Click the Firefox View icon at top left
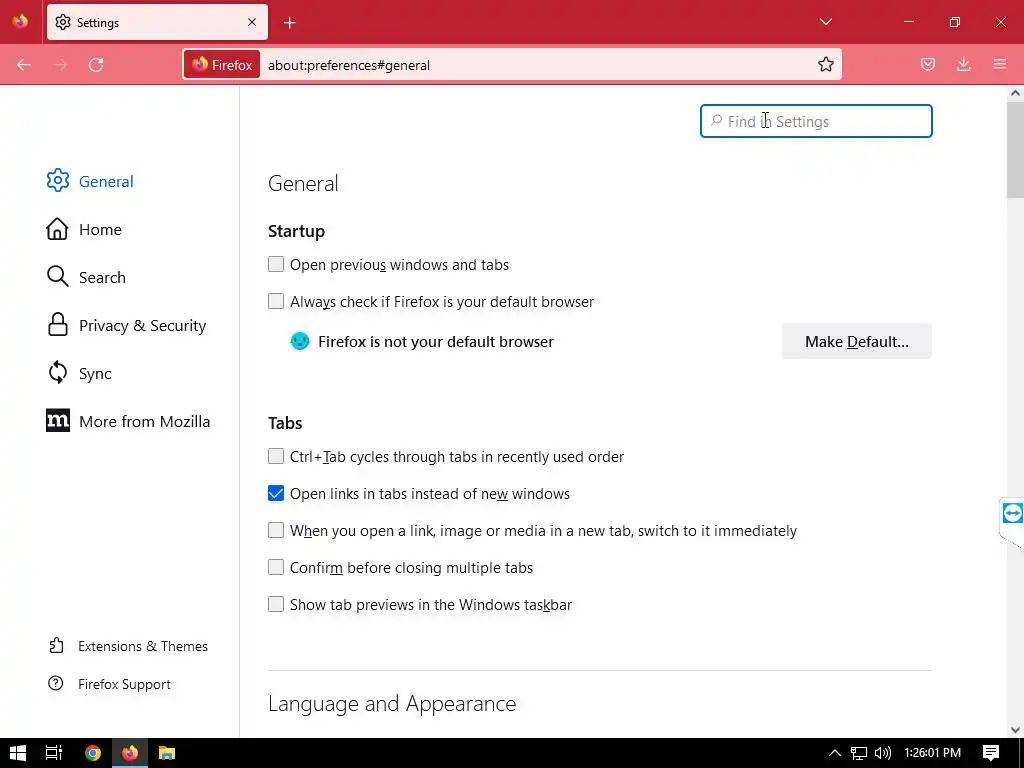Viewport: 1024px width, 768px height. (21, 22)
